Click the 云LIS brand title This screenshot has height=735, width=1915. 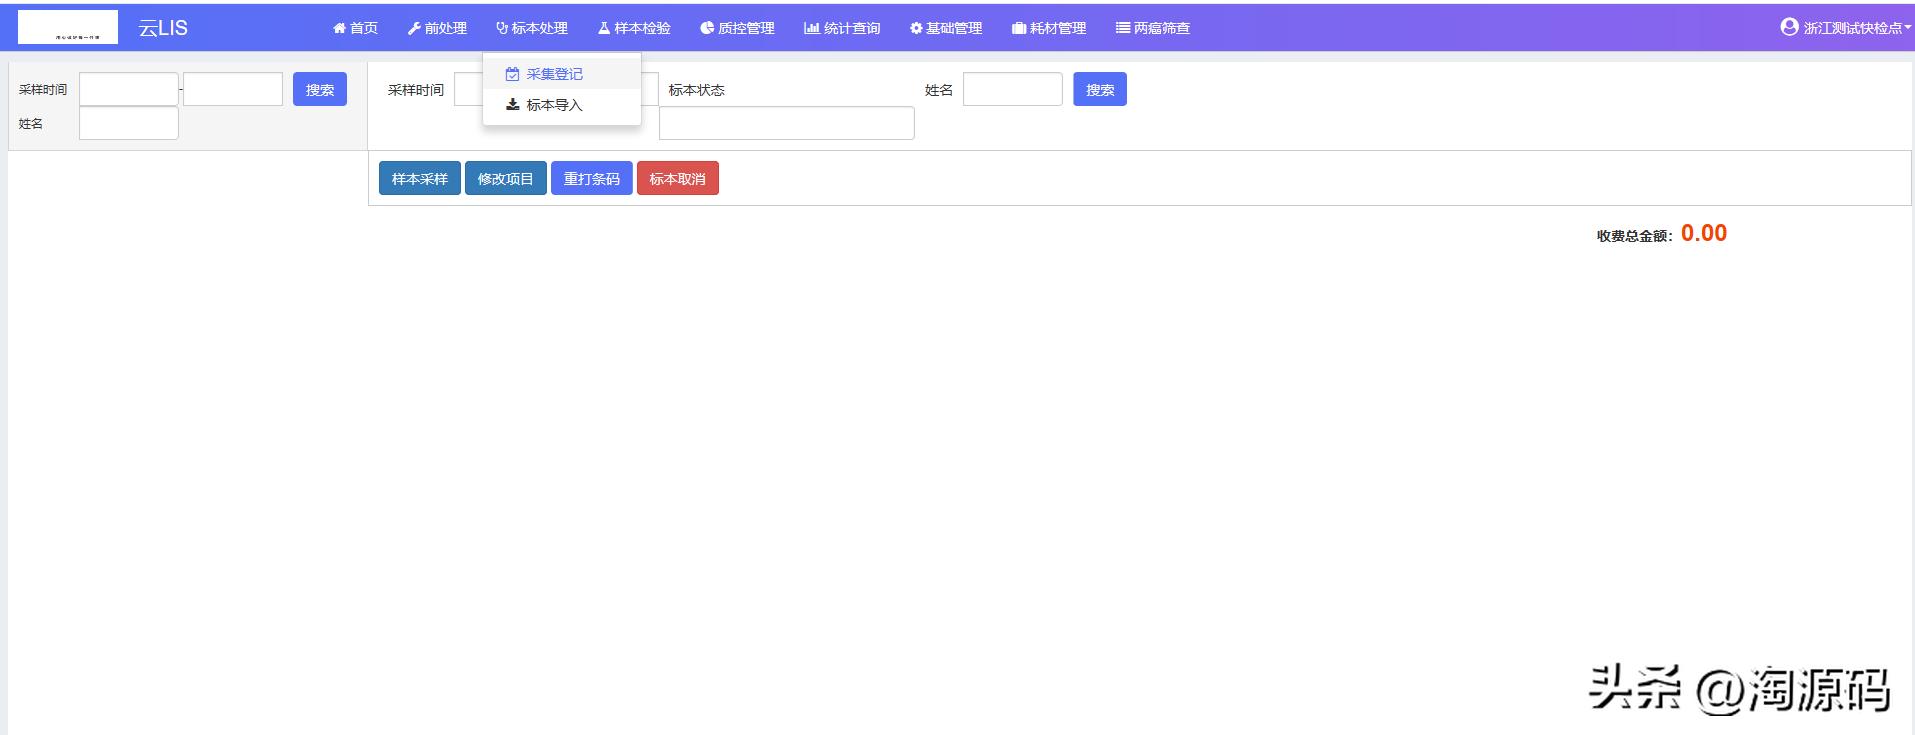point(163,28)
